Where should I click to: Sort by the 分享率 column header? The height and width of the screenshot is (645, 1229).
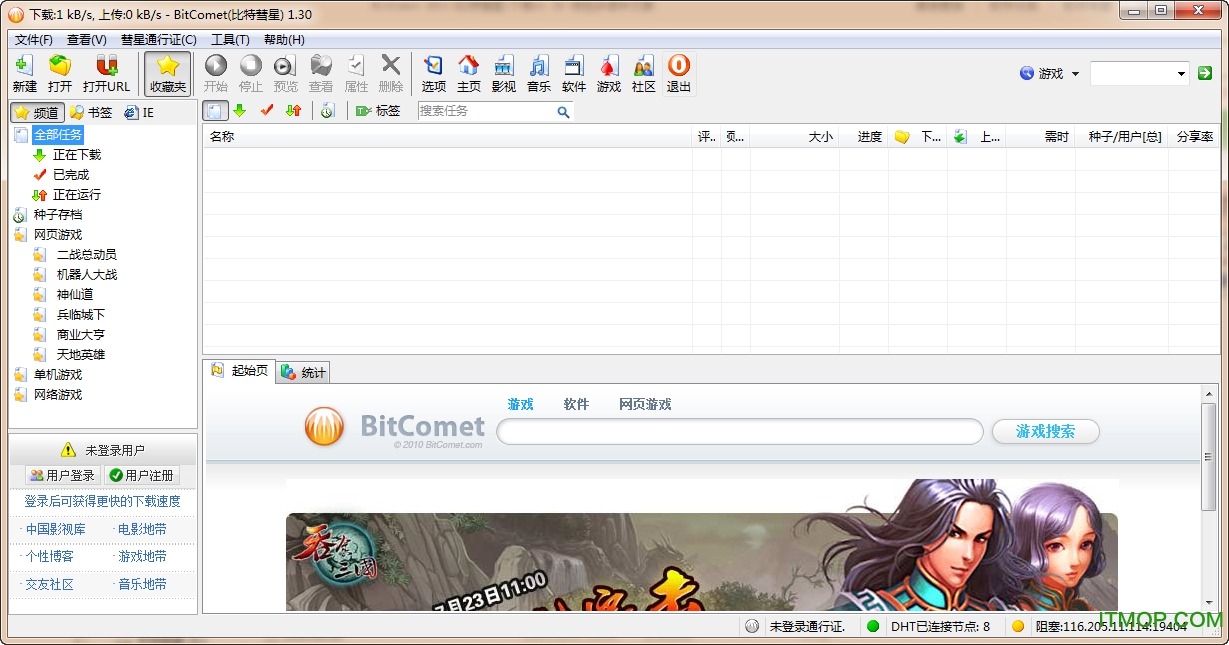(1194, 137)
